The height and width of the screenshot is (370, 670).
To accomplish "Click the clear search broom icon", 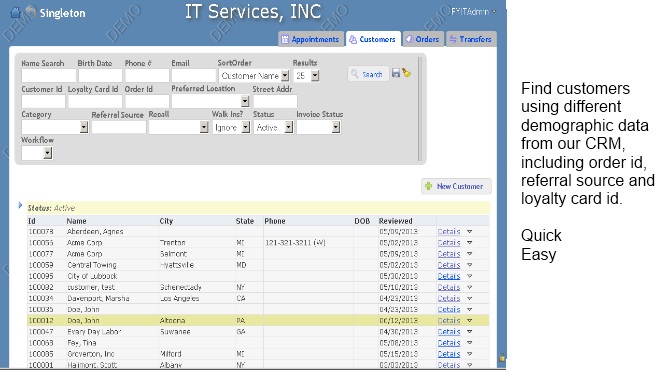I will [406, 73].
